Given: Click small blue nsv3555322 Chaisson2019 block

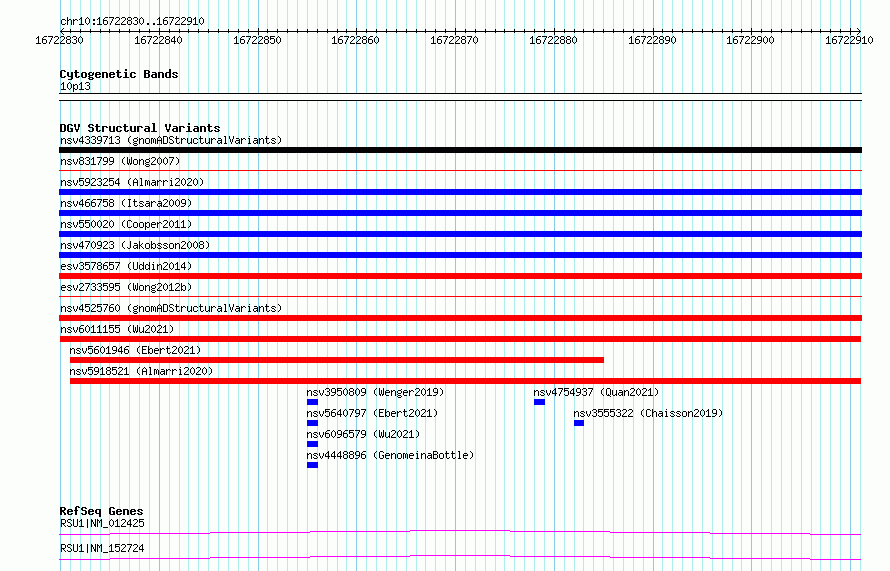Looking at the screenshot, I should click(579, 423).
